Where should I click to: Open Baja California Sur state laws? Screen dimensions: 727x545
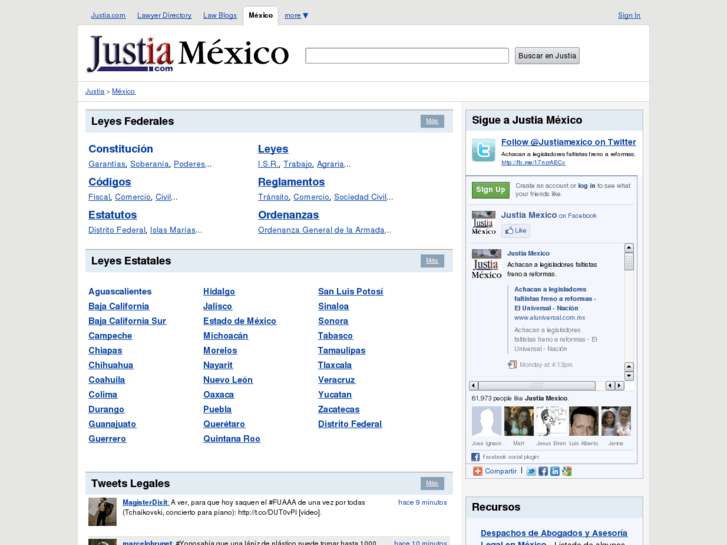pos(127,321)
